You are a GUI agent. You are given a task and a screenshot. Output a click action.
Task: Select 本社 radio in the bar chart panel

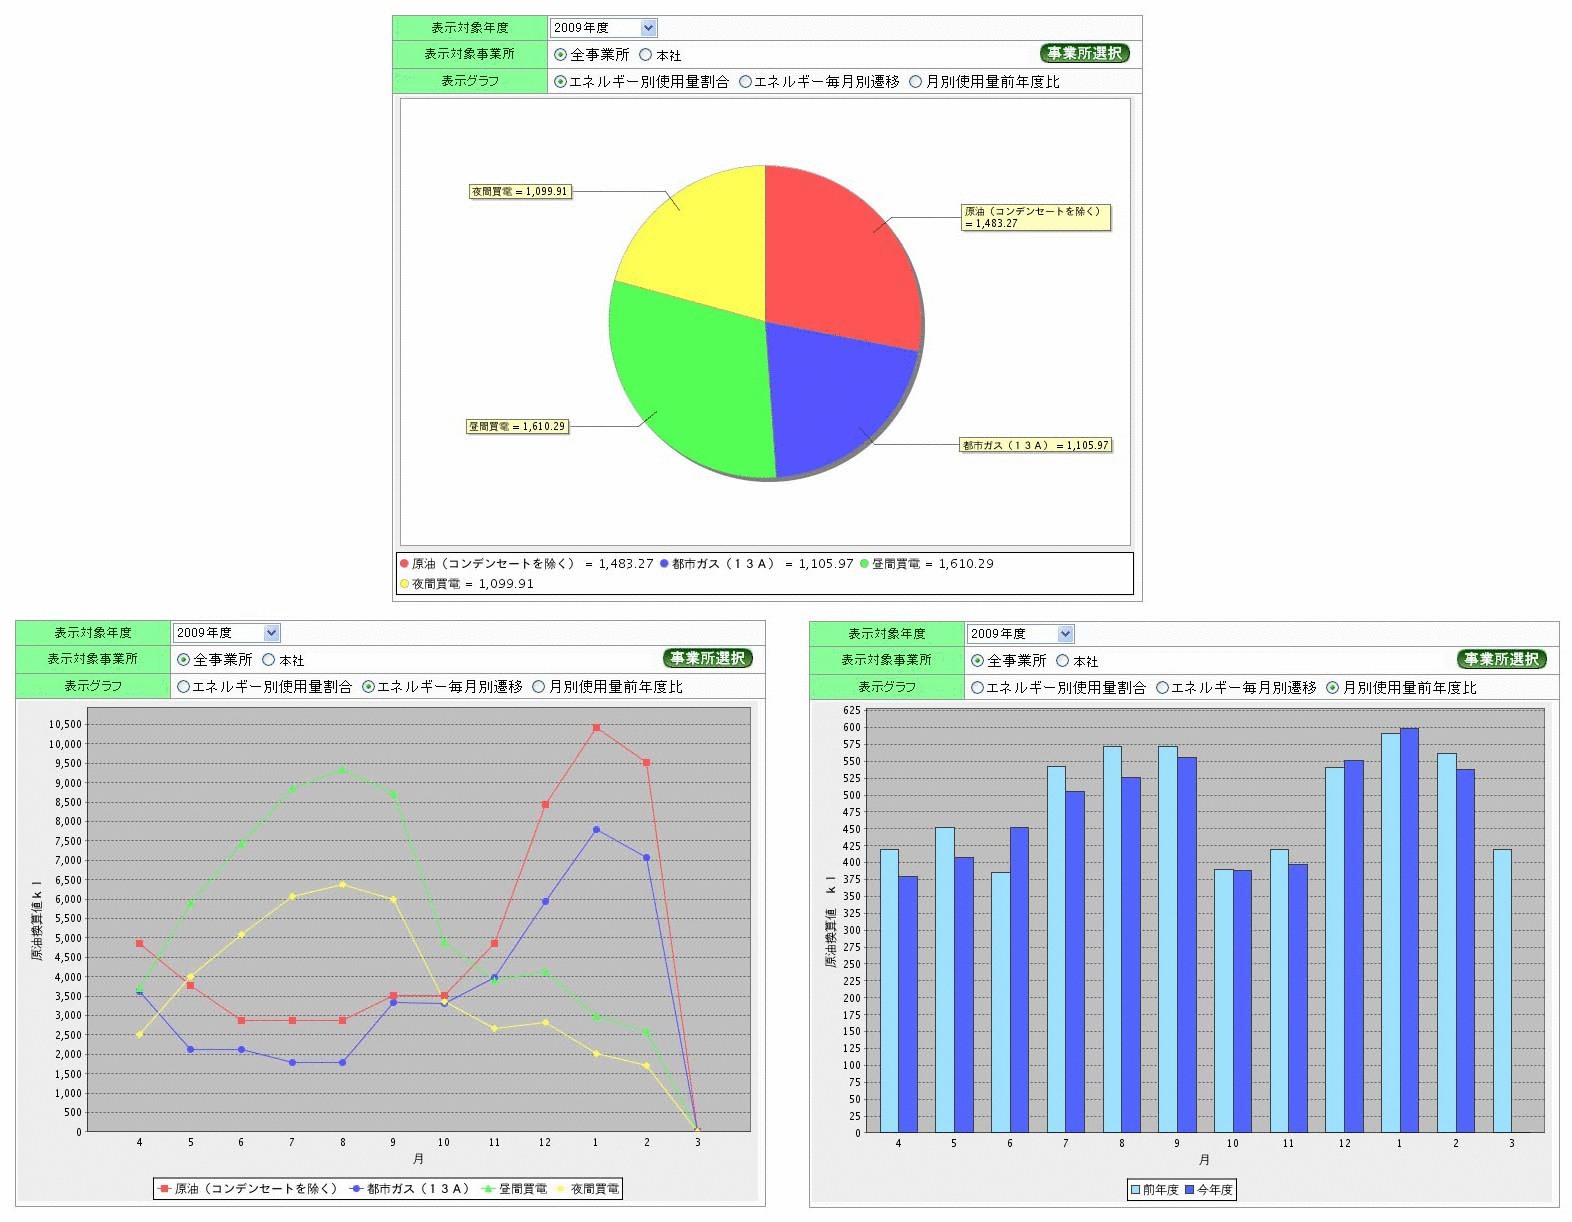pos(1063,661)
